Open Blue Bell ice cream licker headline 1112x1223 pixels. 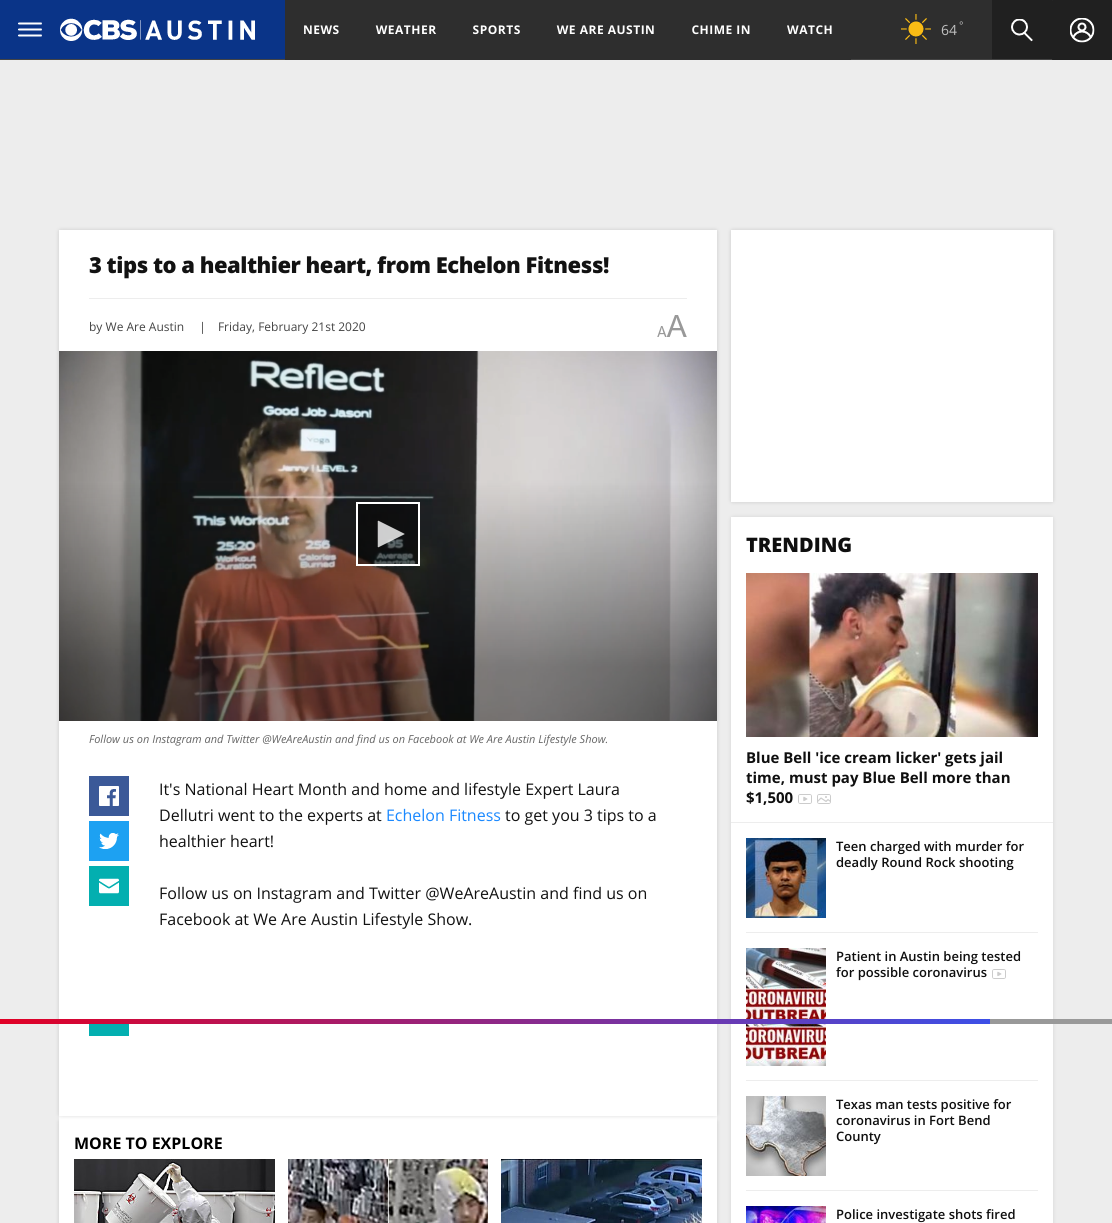tap(878, 778)
